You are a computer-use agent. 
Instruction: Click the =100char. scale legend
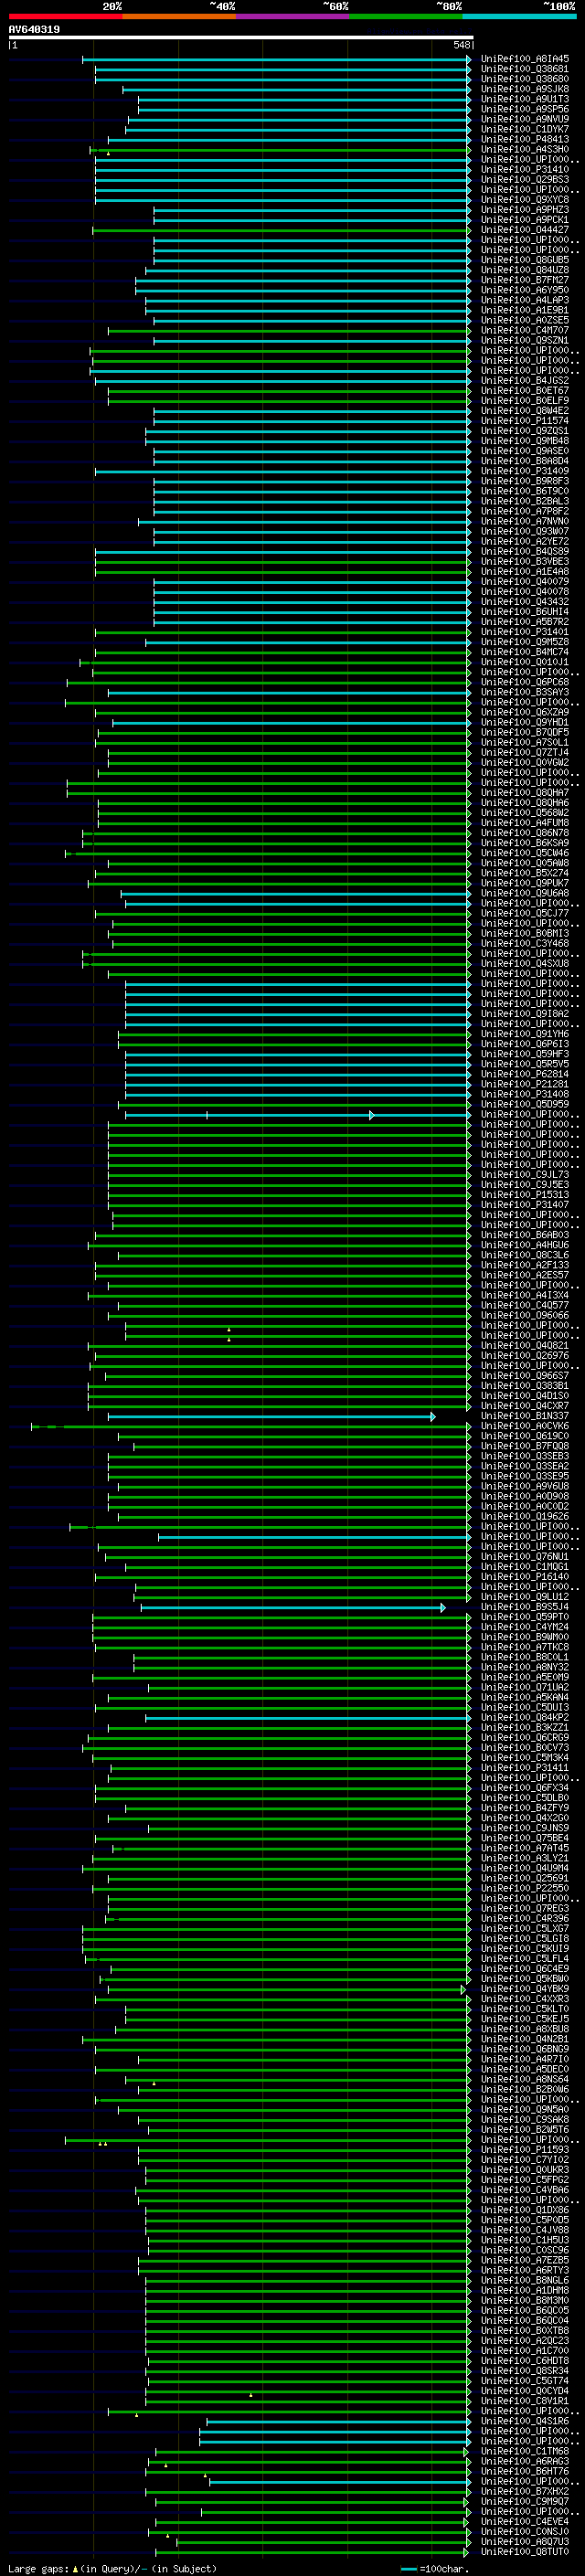(434, 2569)
